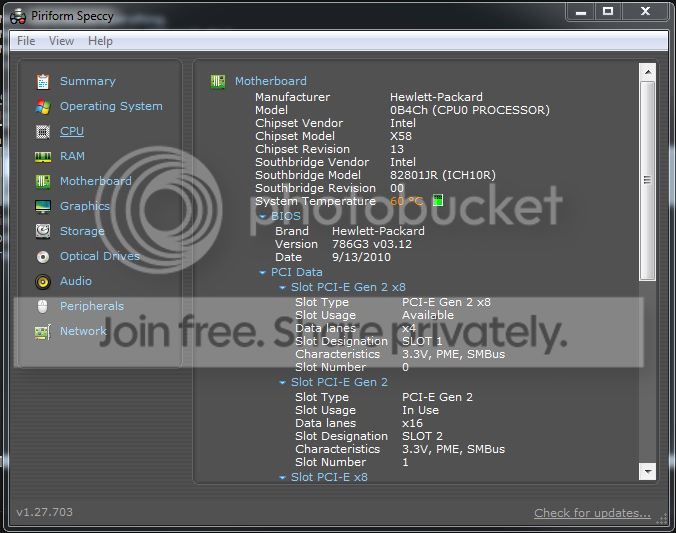
Task: Select the Motherboard sidebar link
Action: [x=96, y=181]
